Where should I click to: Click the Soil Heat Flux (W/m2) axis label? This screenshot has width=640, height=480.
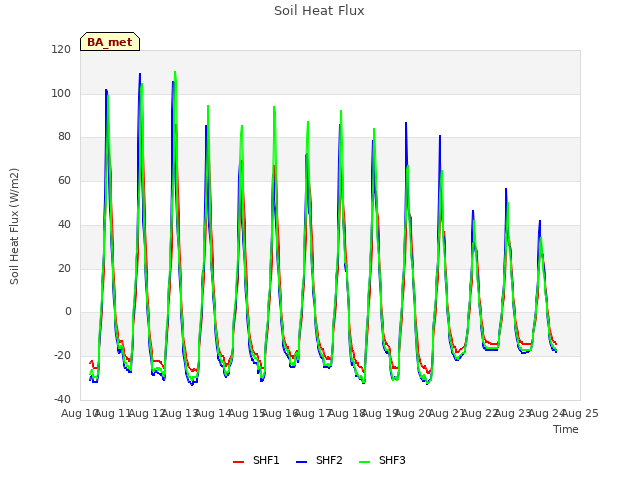[x=14, y=226]
